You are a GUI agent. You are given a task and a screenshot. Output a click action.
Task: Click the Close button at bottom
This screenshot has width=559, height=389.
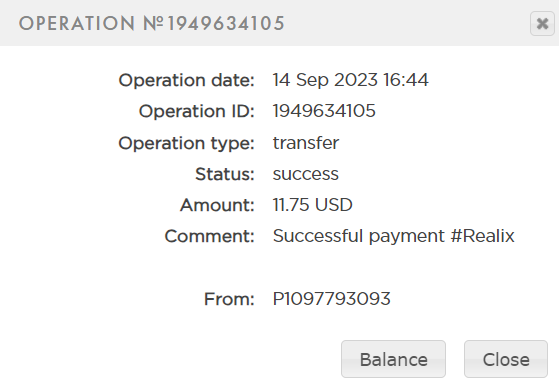506,359
